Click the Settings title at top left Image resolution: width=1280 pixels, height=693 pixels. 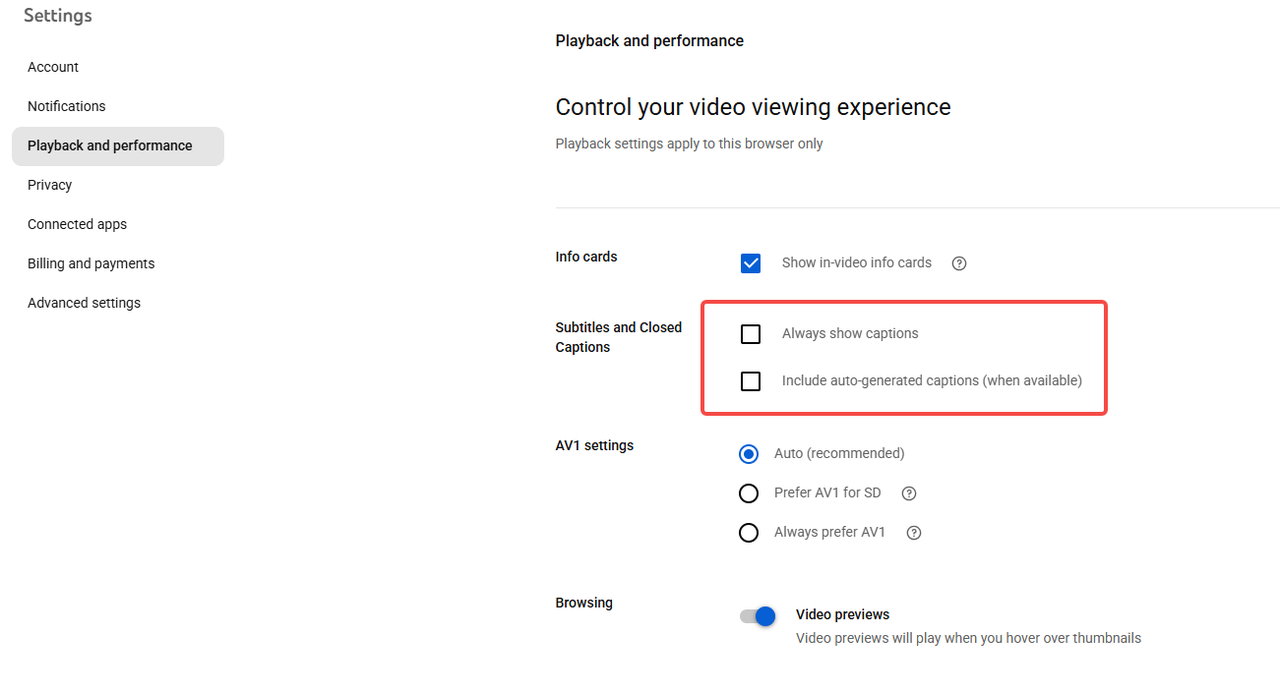58,16
